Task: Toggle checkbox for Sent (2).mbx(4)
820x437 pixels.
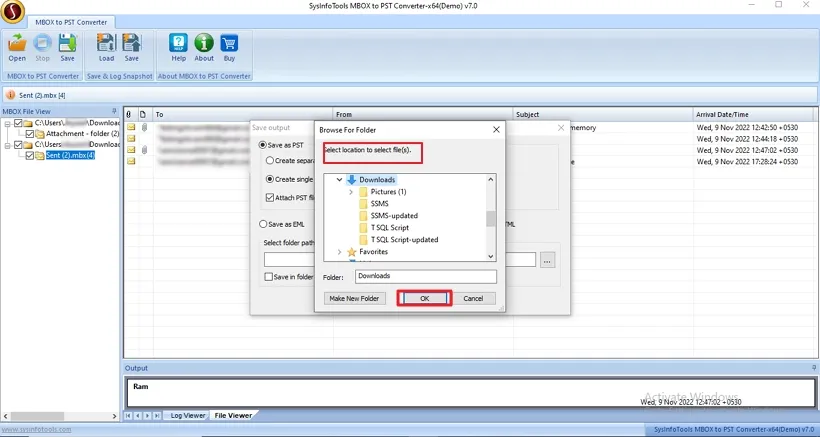Action: (29, 155)
